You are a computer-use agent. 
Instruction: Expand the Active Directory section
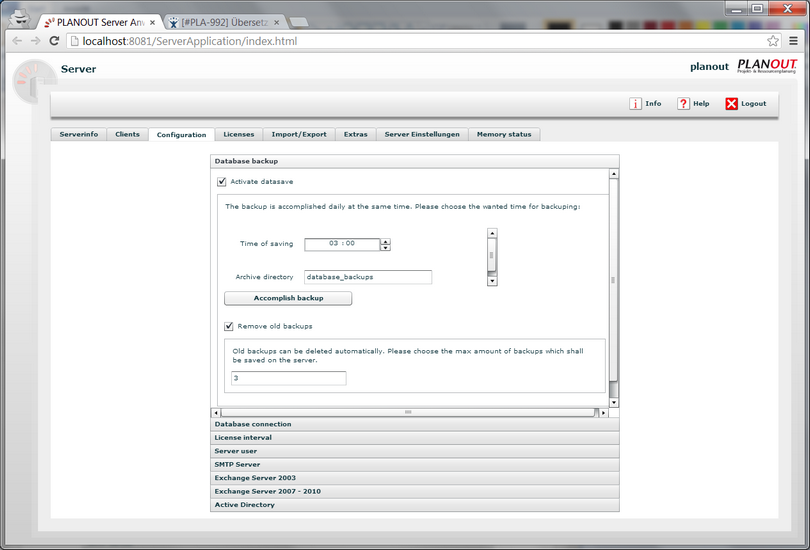tap(415, 505)
